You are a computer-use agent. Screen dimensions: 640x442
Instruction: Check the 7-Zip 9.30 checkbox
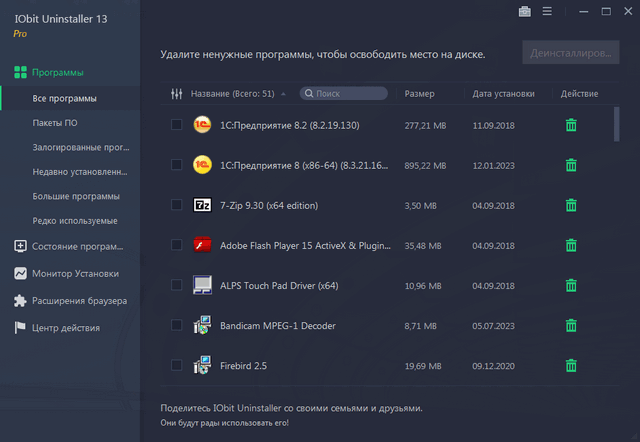[177, 205]
